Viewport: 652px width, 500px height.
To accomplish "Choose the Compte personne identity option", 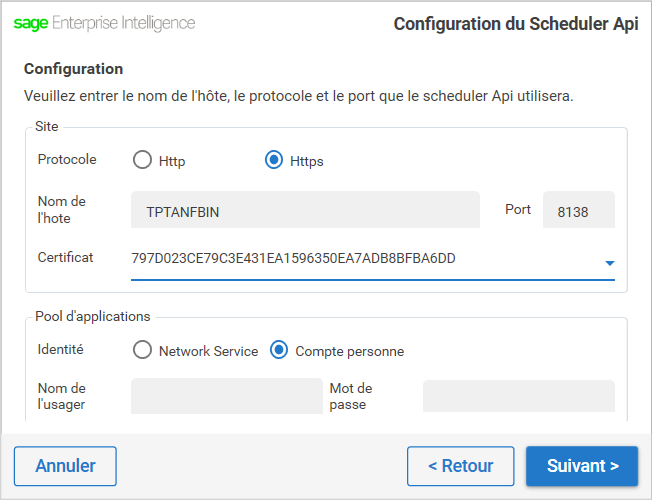I will (279, 350).
